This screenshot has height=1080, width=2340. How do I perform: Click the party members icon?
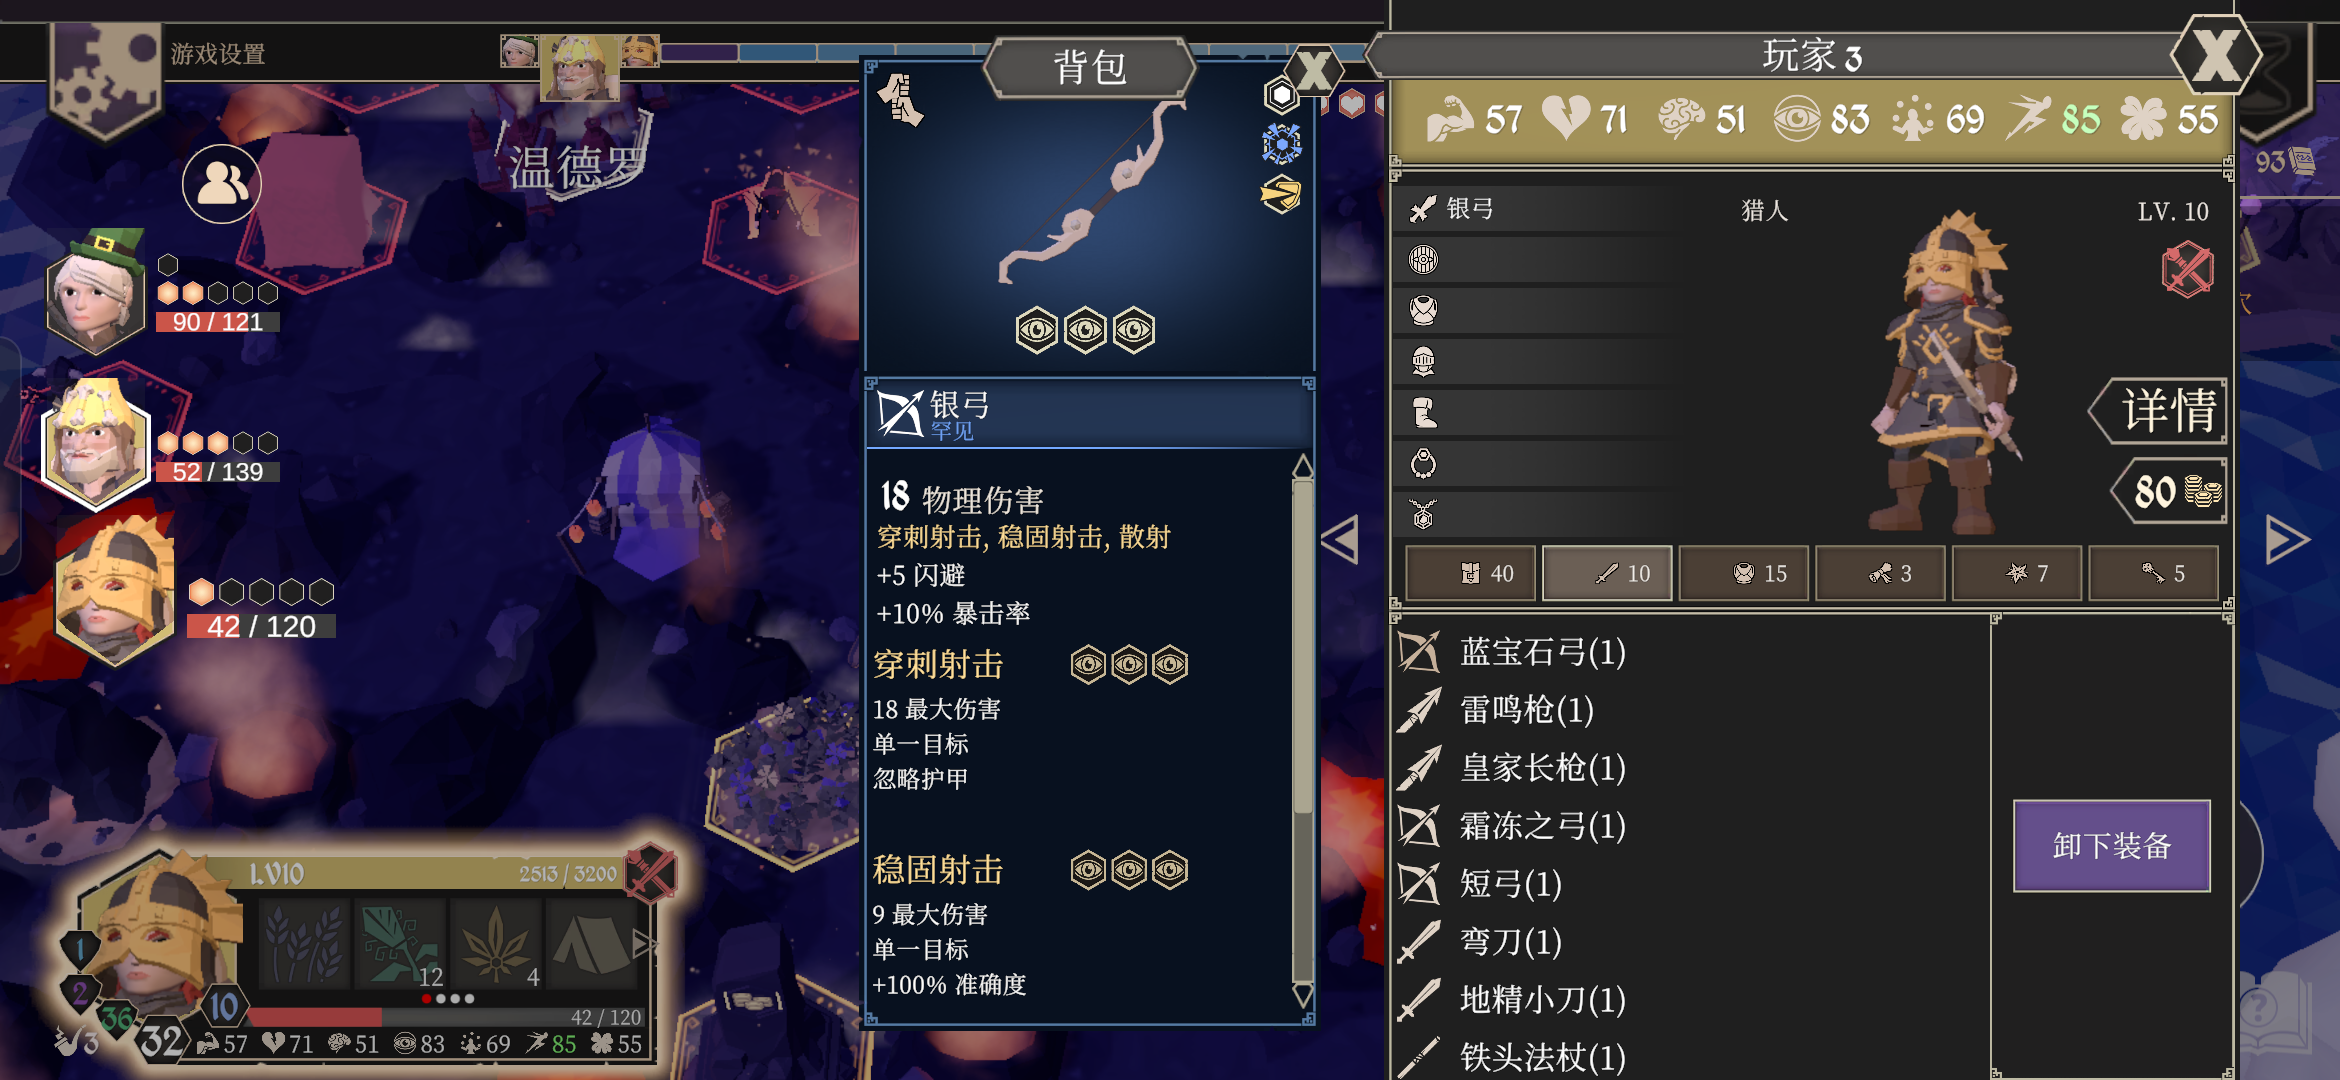click(x=222, y=184)
